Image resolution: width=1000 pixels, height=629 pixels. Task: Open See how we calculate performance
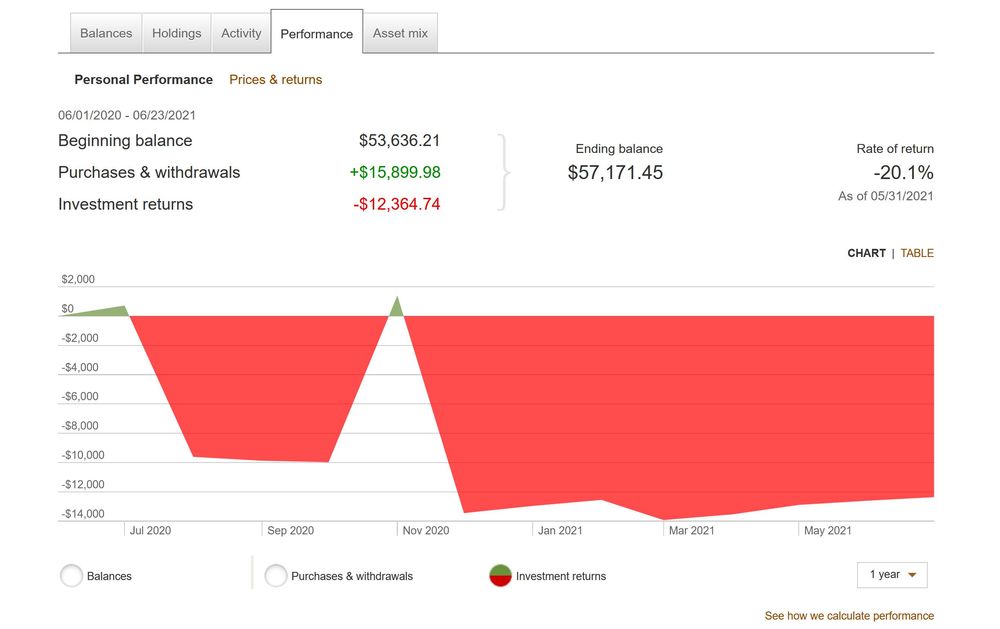(x=849, y=616)
